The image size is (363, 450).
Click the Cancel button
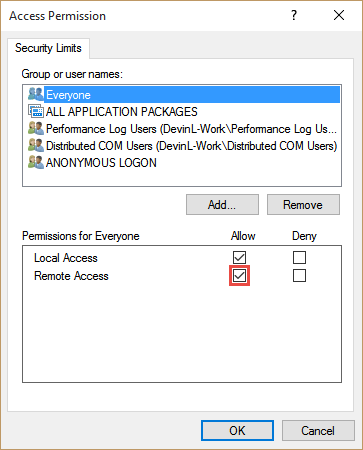tap(318, 431)
